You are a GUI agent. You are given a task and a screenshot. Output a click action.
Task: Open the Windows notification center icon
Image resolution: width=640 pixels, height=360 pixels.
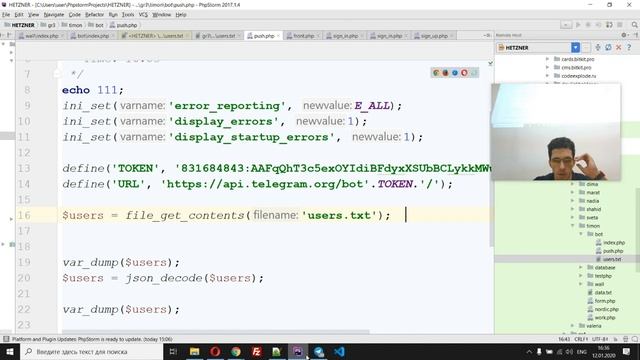tap(627, 351)
